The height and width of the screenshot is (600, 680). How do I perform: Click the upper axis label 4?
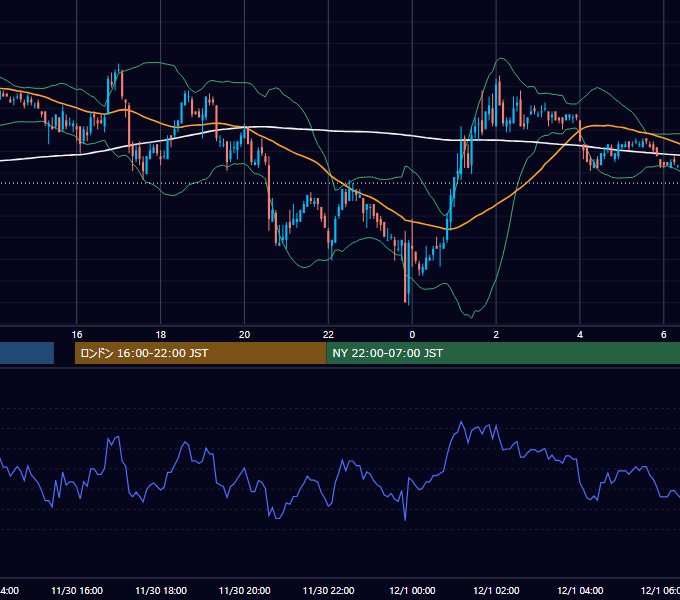pos(580,335)
